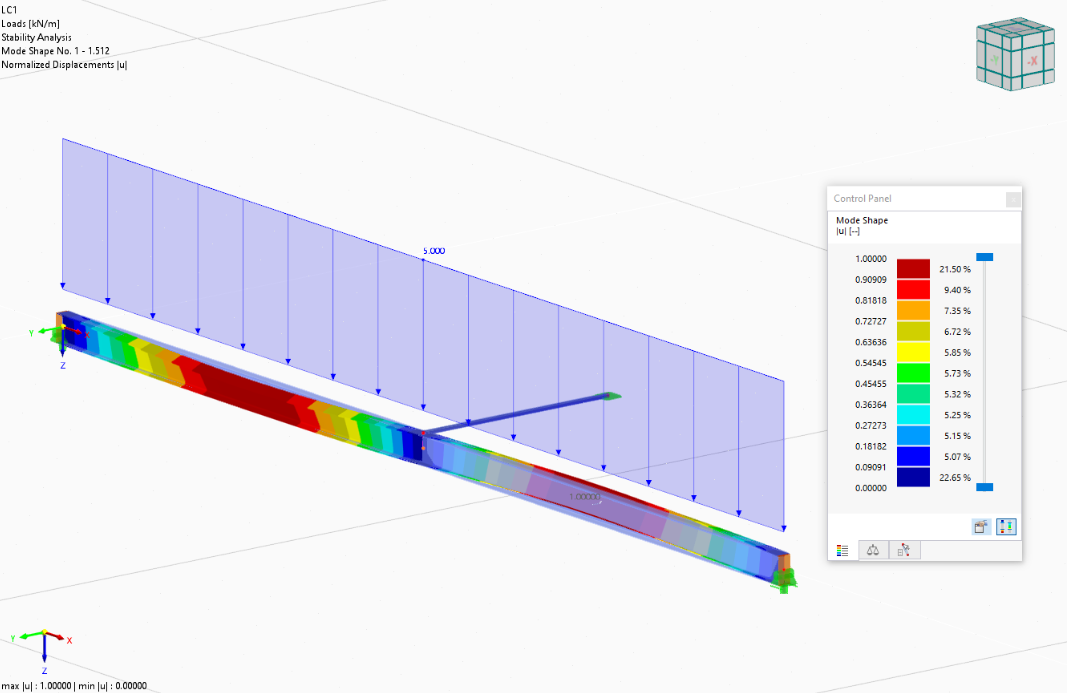
Task: Click the teal green 5.32 % color swatch
Action: pyautogui.click(x=913, y=394)
